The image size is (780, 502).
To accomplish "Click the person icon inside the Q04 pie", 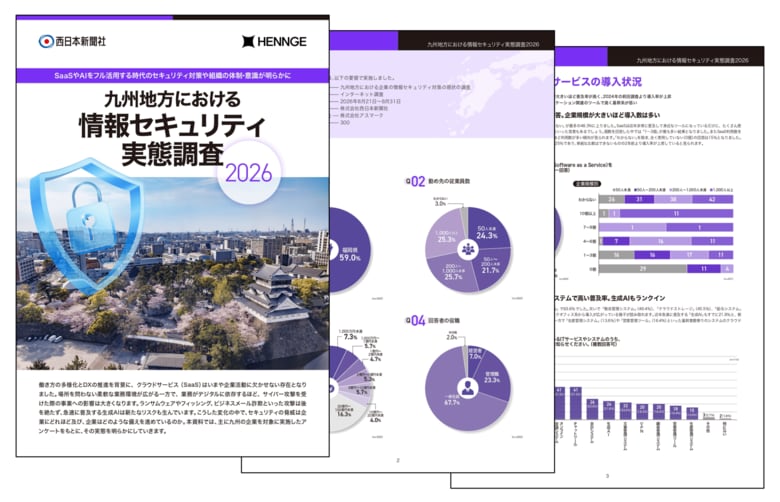I will (468, 387).
